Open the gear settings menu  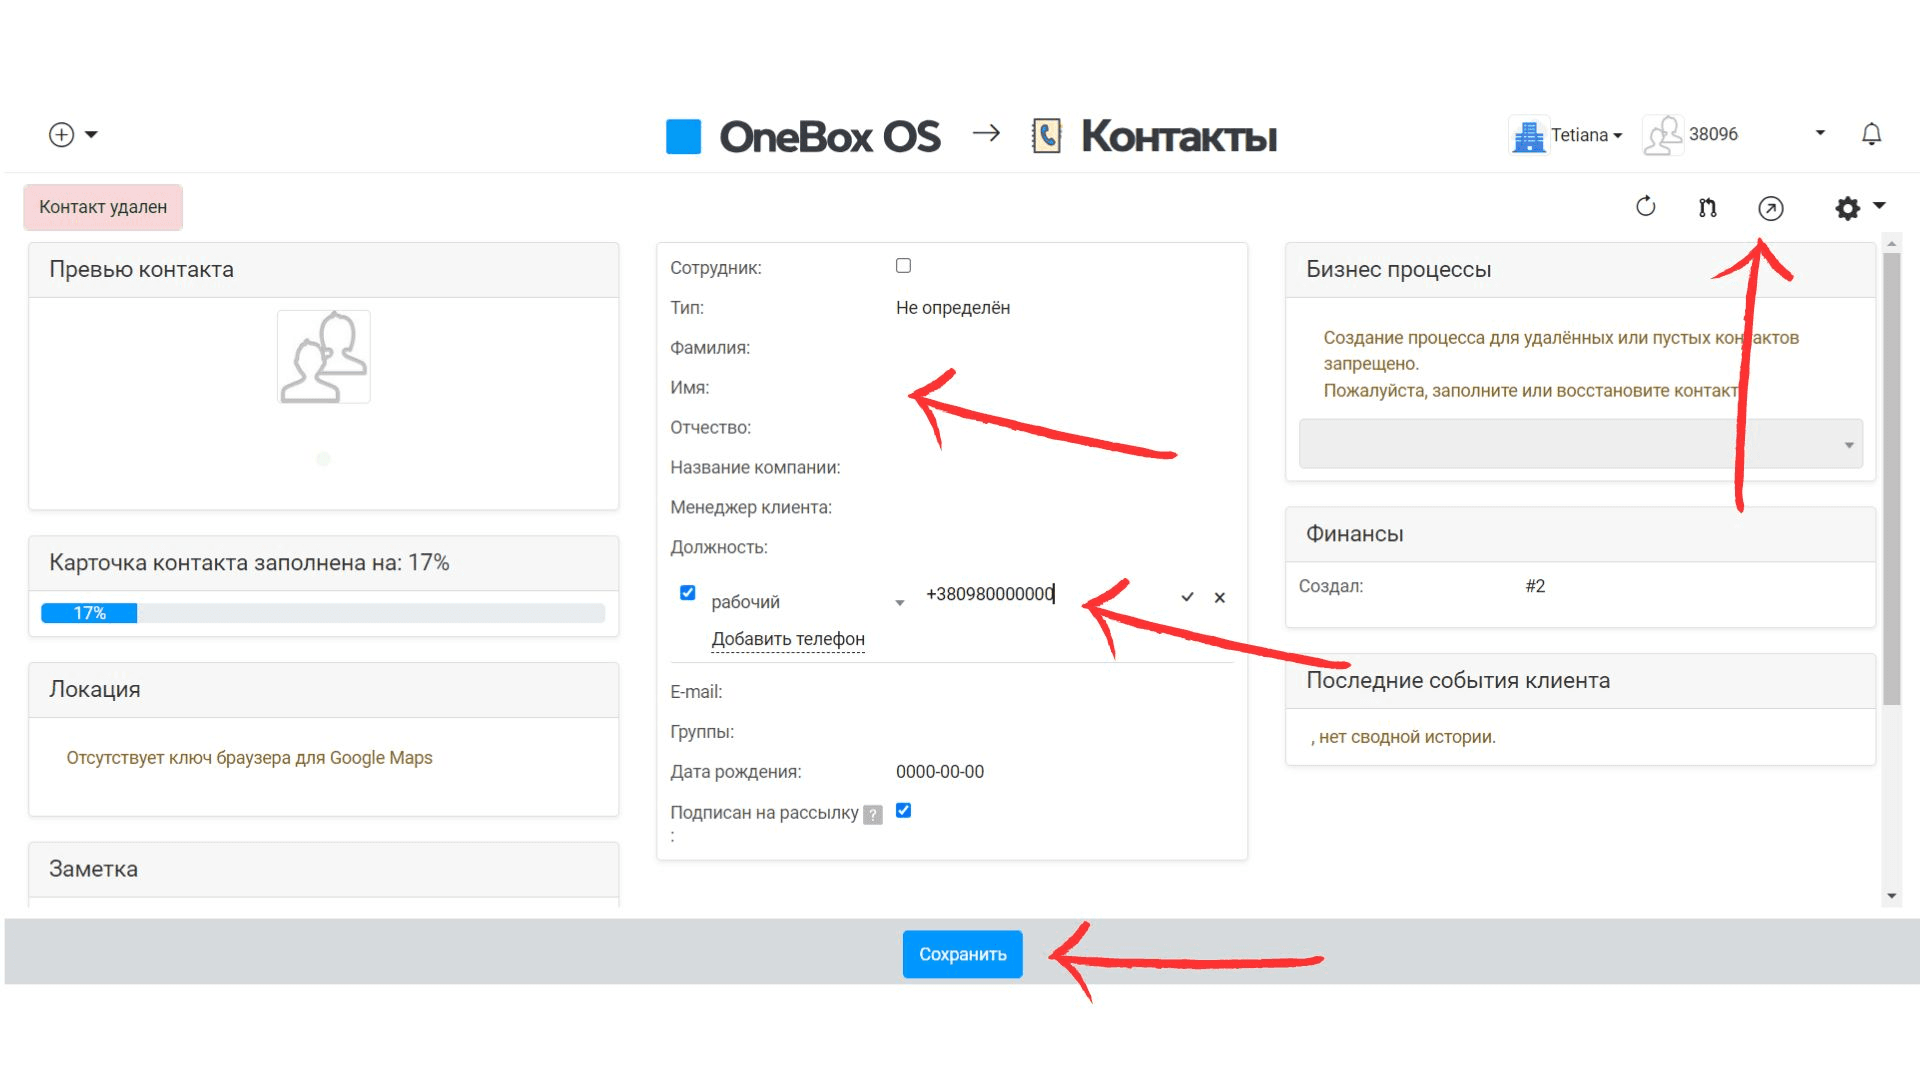point(1859,207)
